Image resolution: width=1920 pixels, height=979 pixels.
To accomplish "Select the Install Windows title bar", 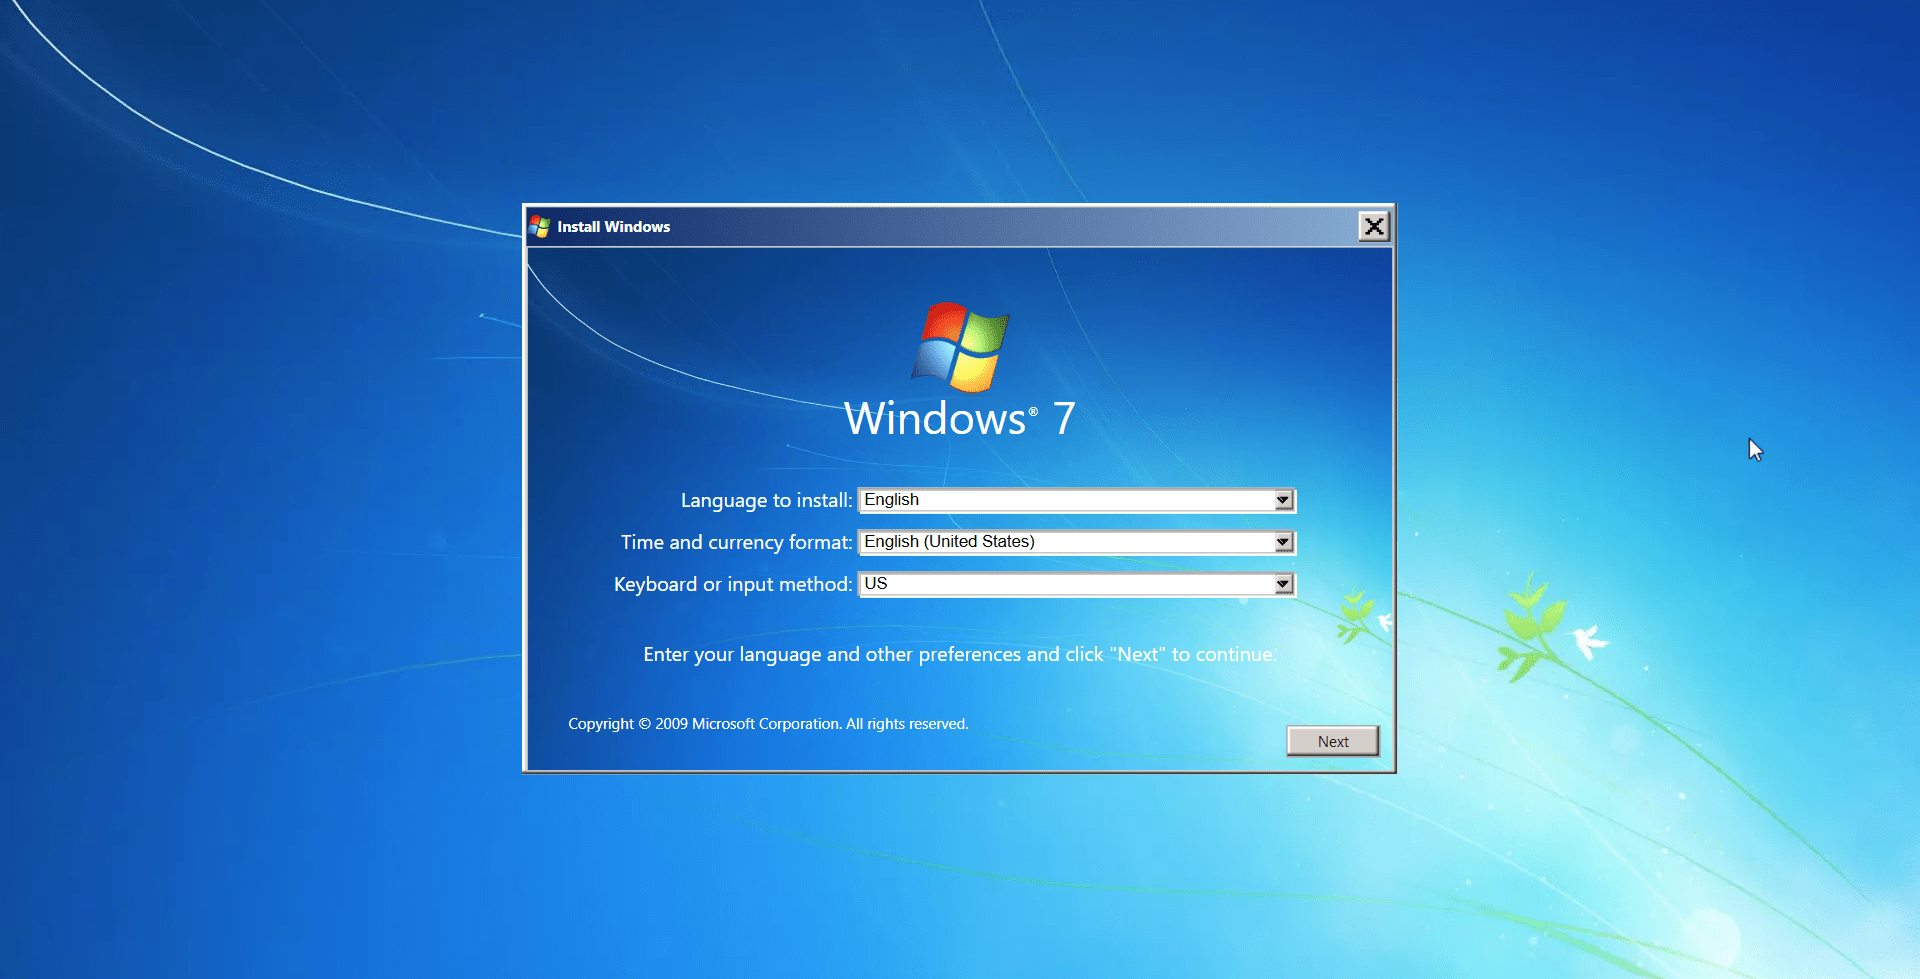I will pos(900,226).
